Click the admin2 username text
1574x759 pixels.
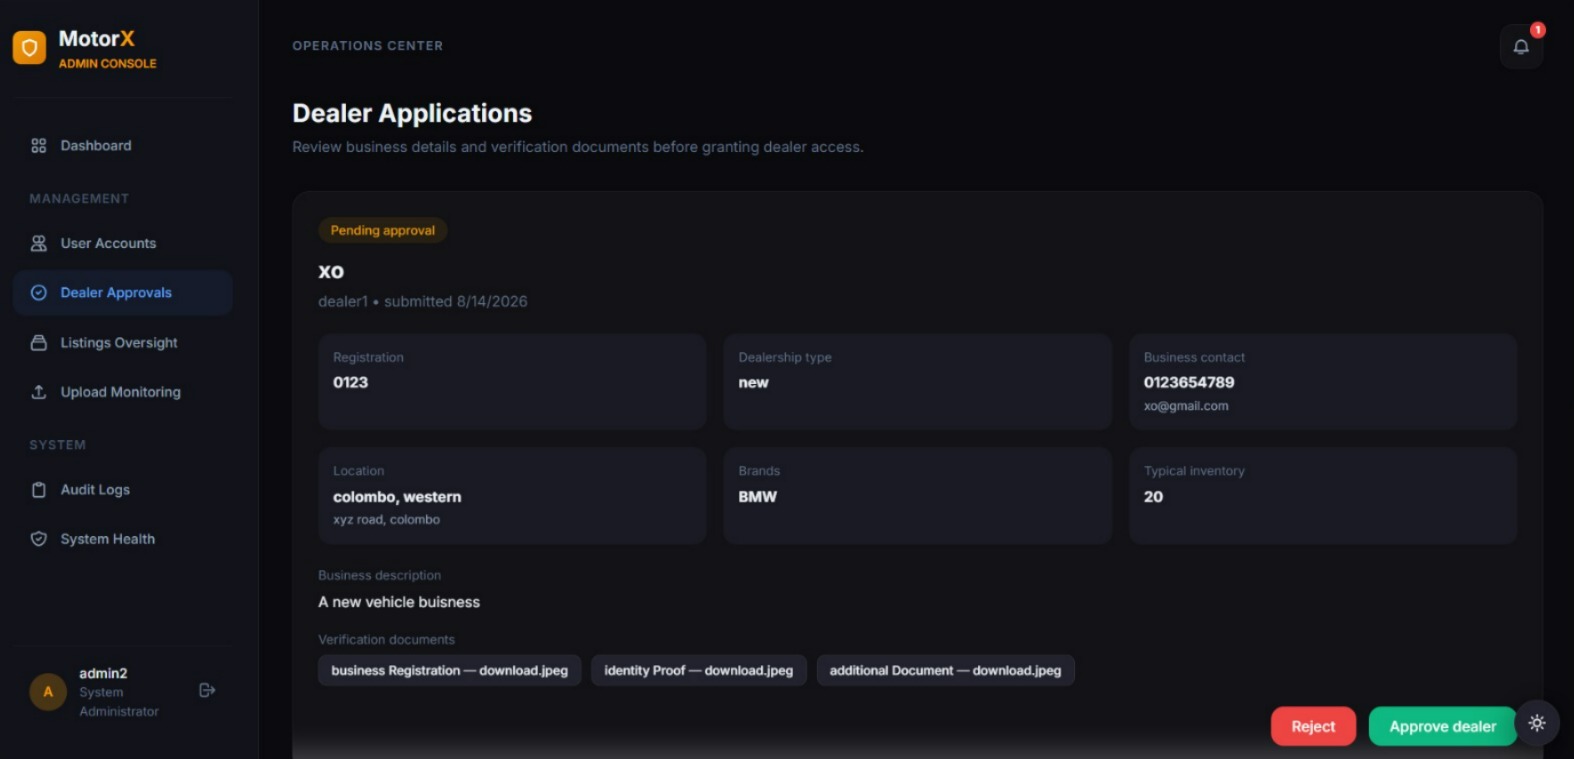click(103, 673)
